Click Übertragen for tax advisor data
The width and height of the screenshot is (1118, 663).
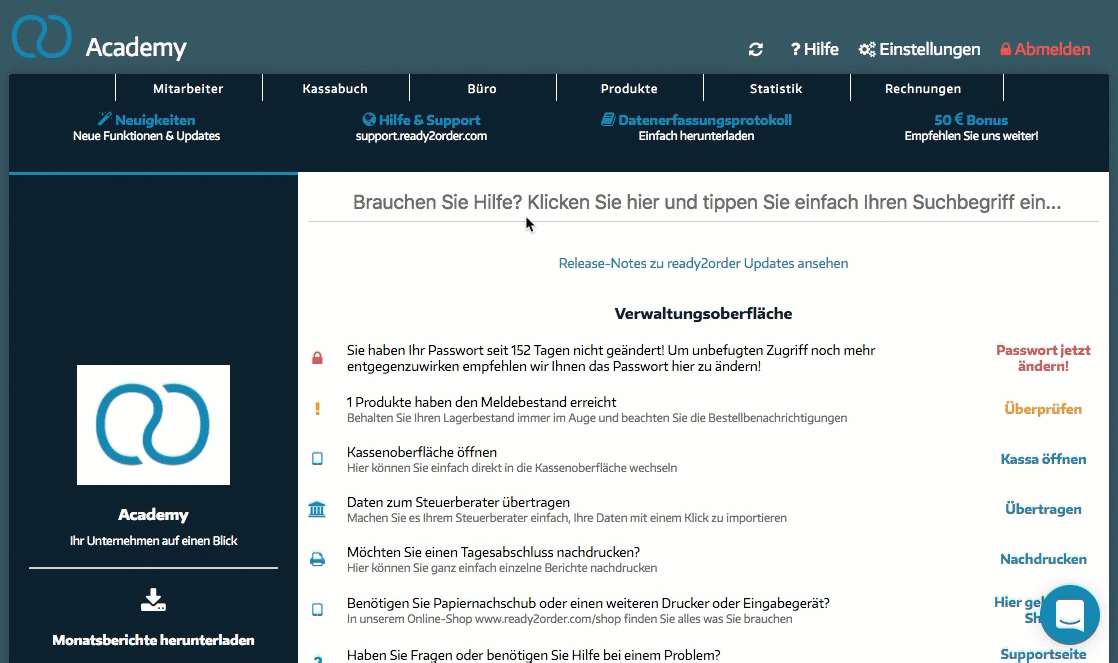click(x=1043, y=509)
